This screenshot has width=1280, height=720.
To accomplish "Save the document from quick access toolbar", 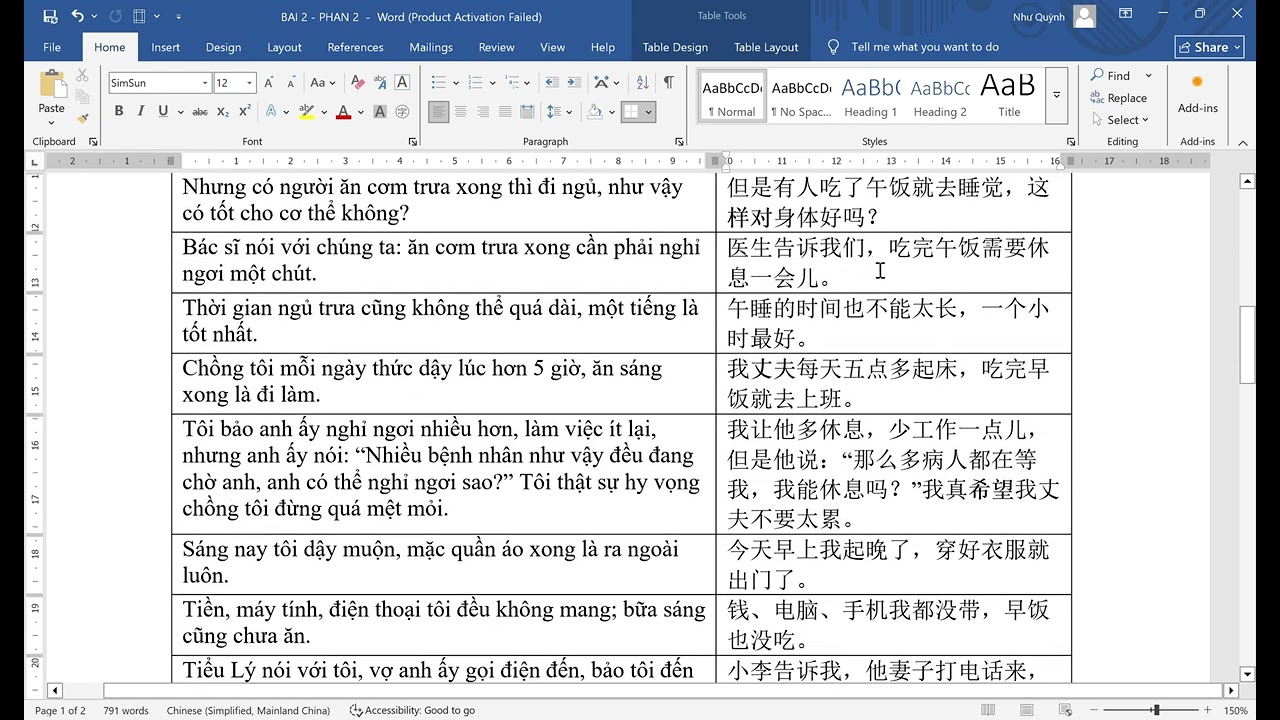I will tap(50, 16).
